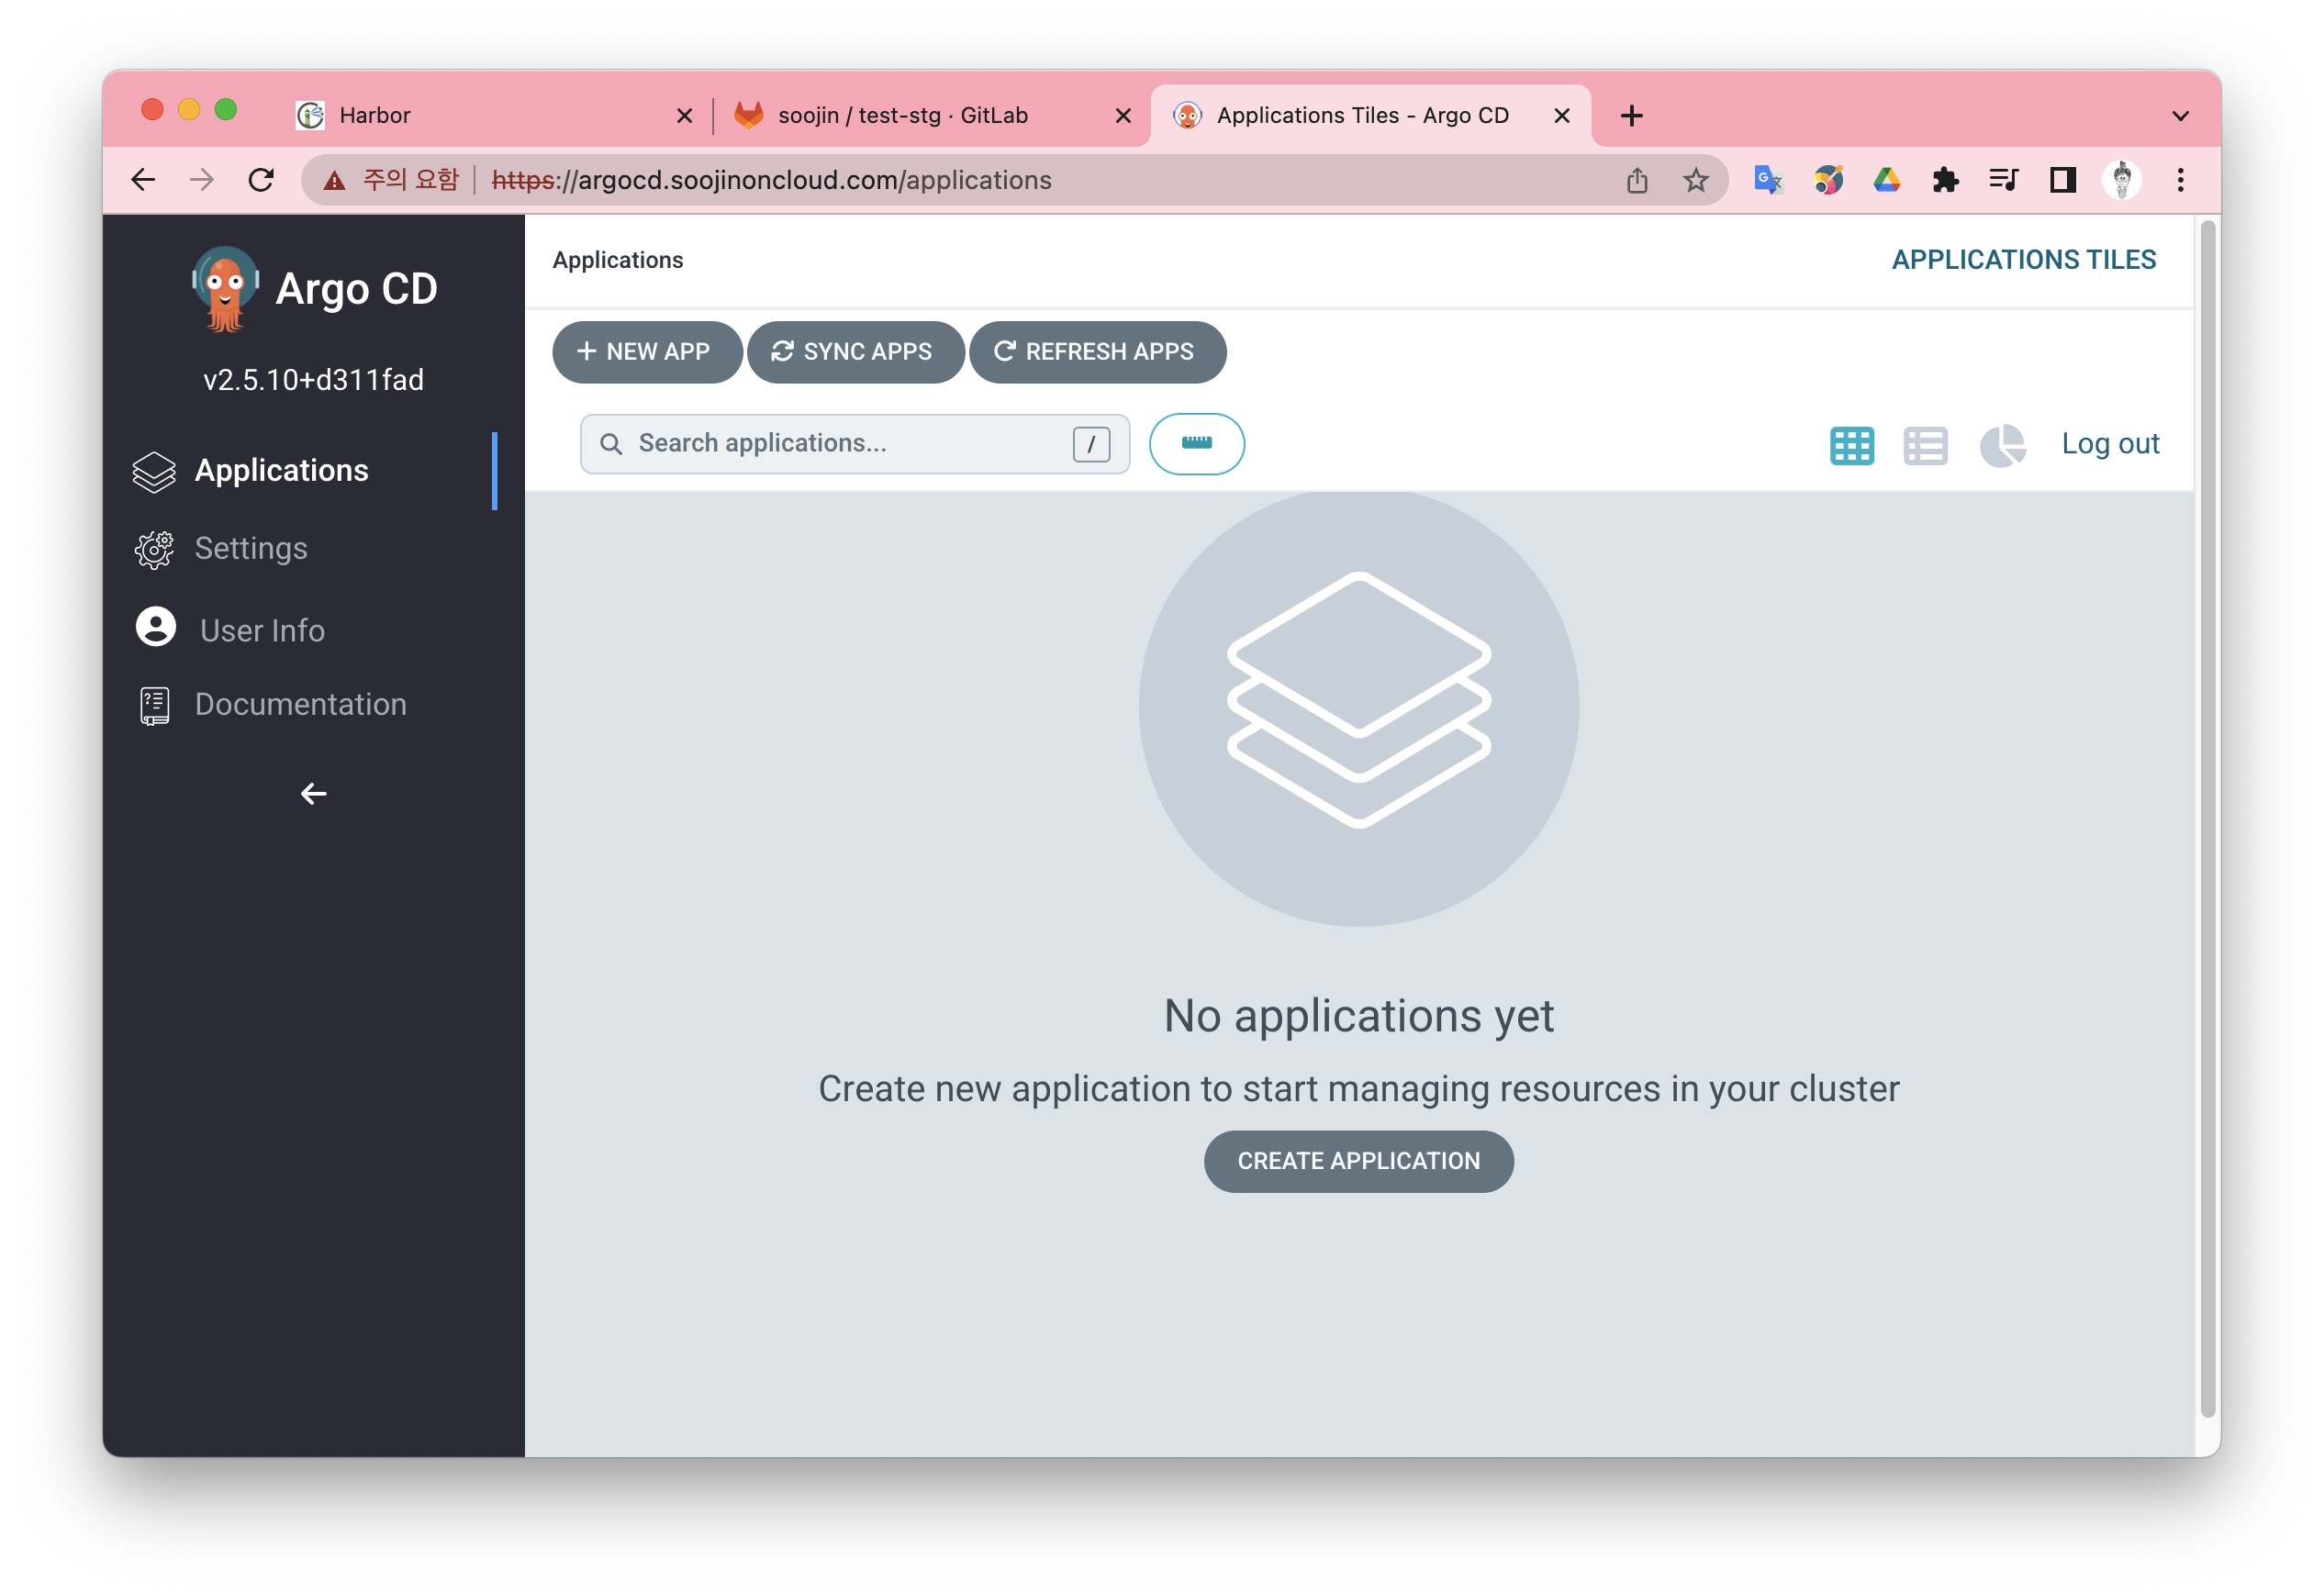Collapse the Argo CD sidebar arrow
Screen dimensions: 2324x1593
(313, 794)
